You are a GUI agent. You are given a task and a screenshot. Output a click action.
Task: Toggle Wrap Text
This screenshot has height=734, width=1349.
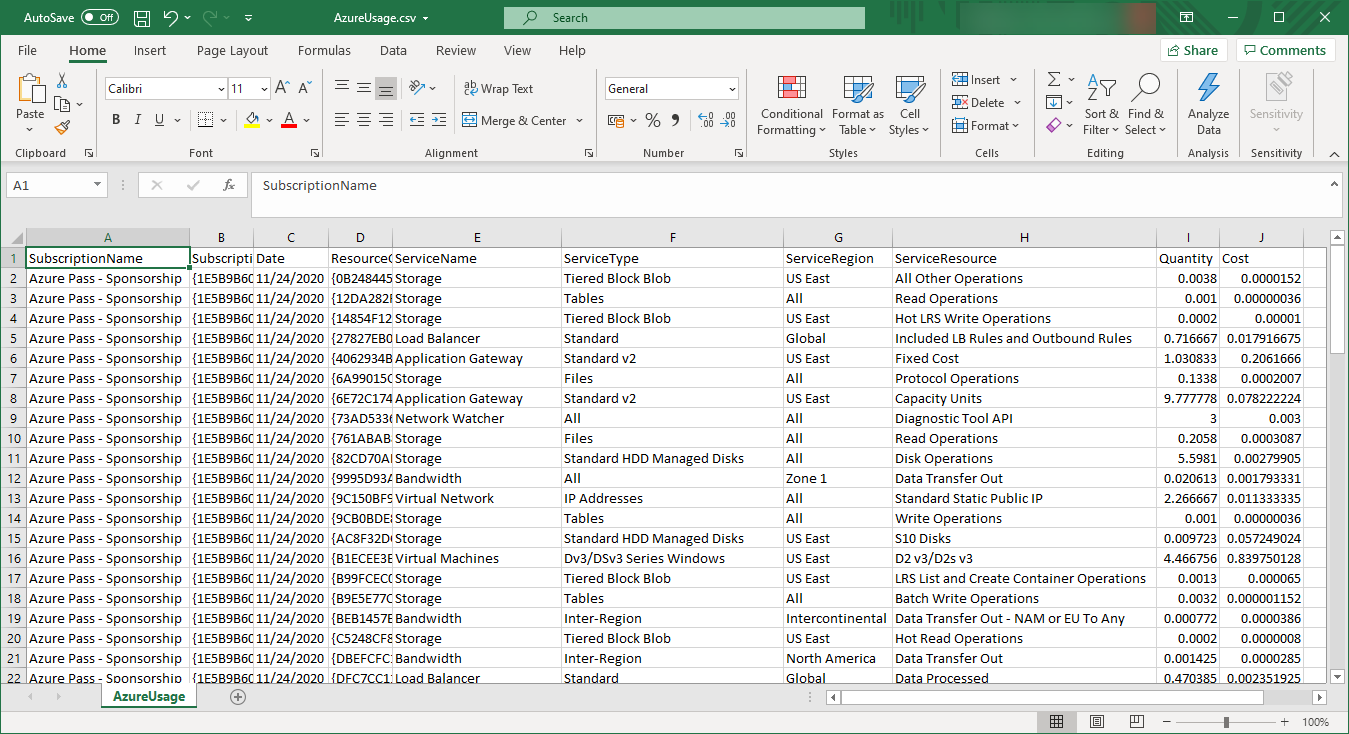click(498, 88)
